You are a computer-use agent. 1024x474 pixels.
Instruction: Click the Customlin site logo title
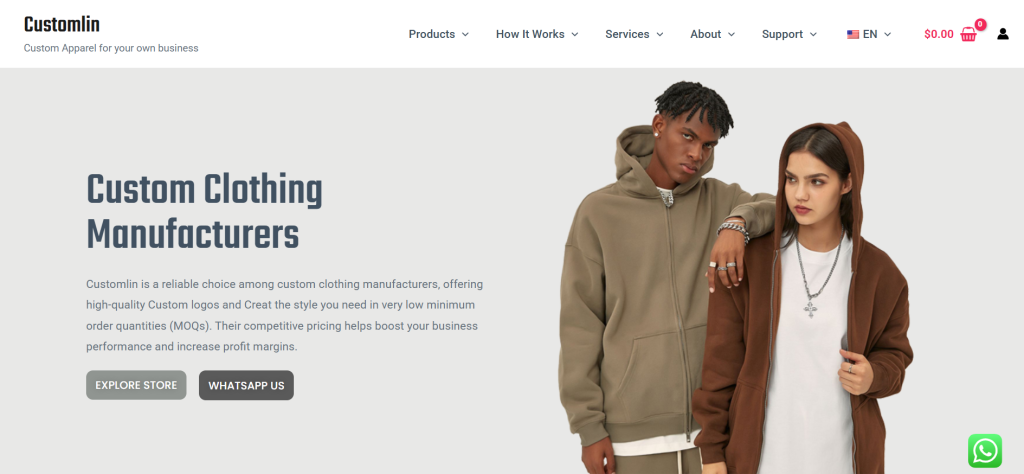pyautogui.click(x=62, y=25)
